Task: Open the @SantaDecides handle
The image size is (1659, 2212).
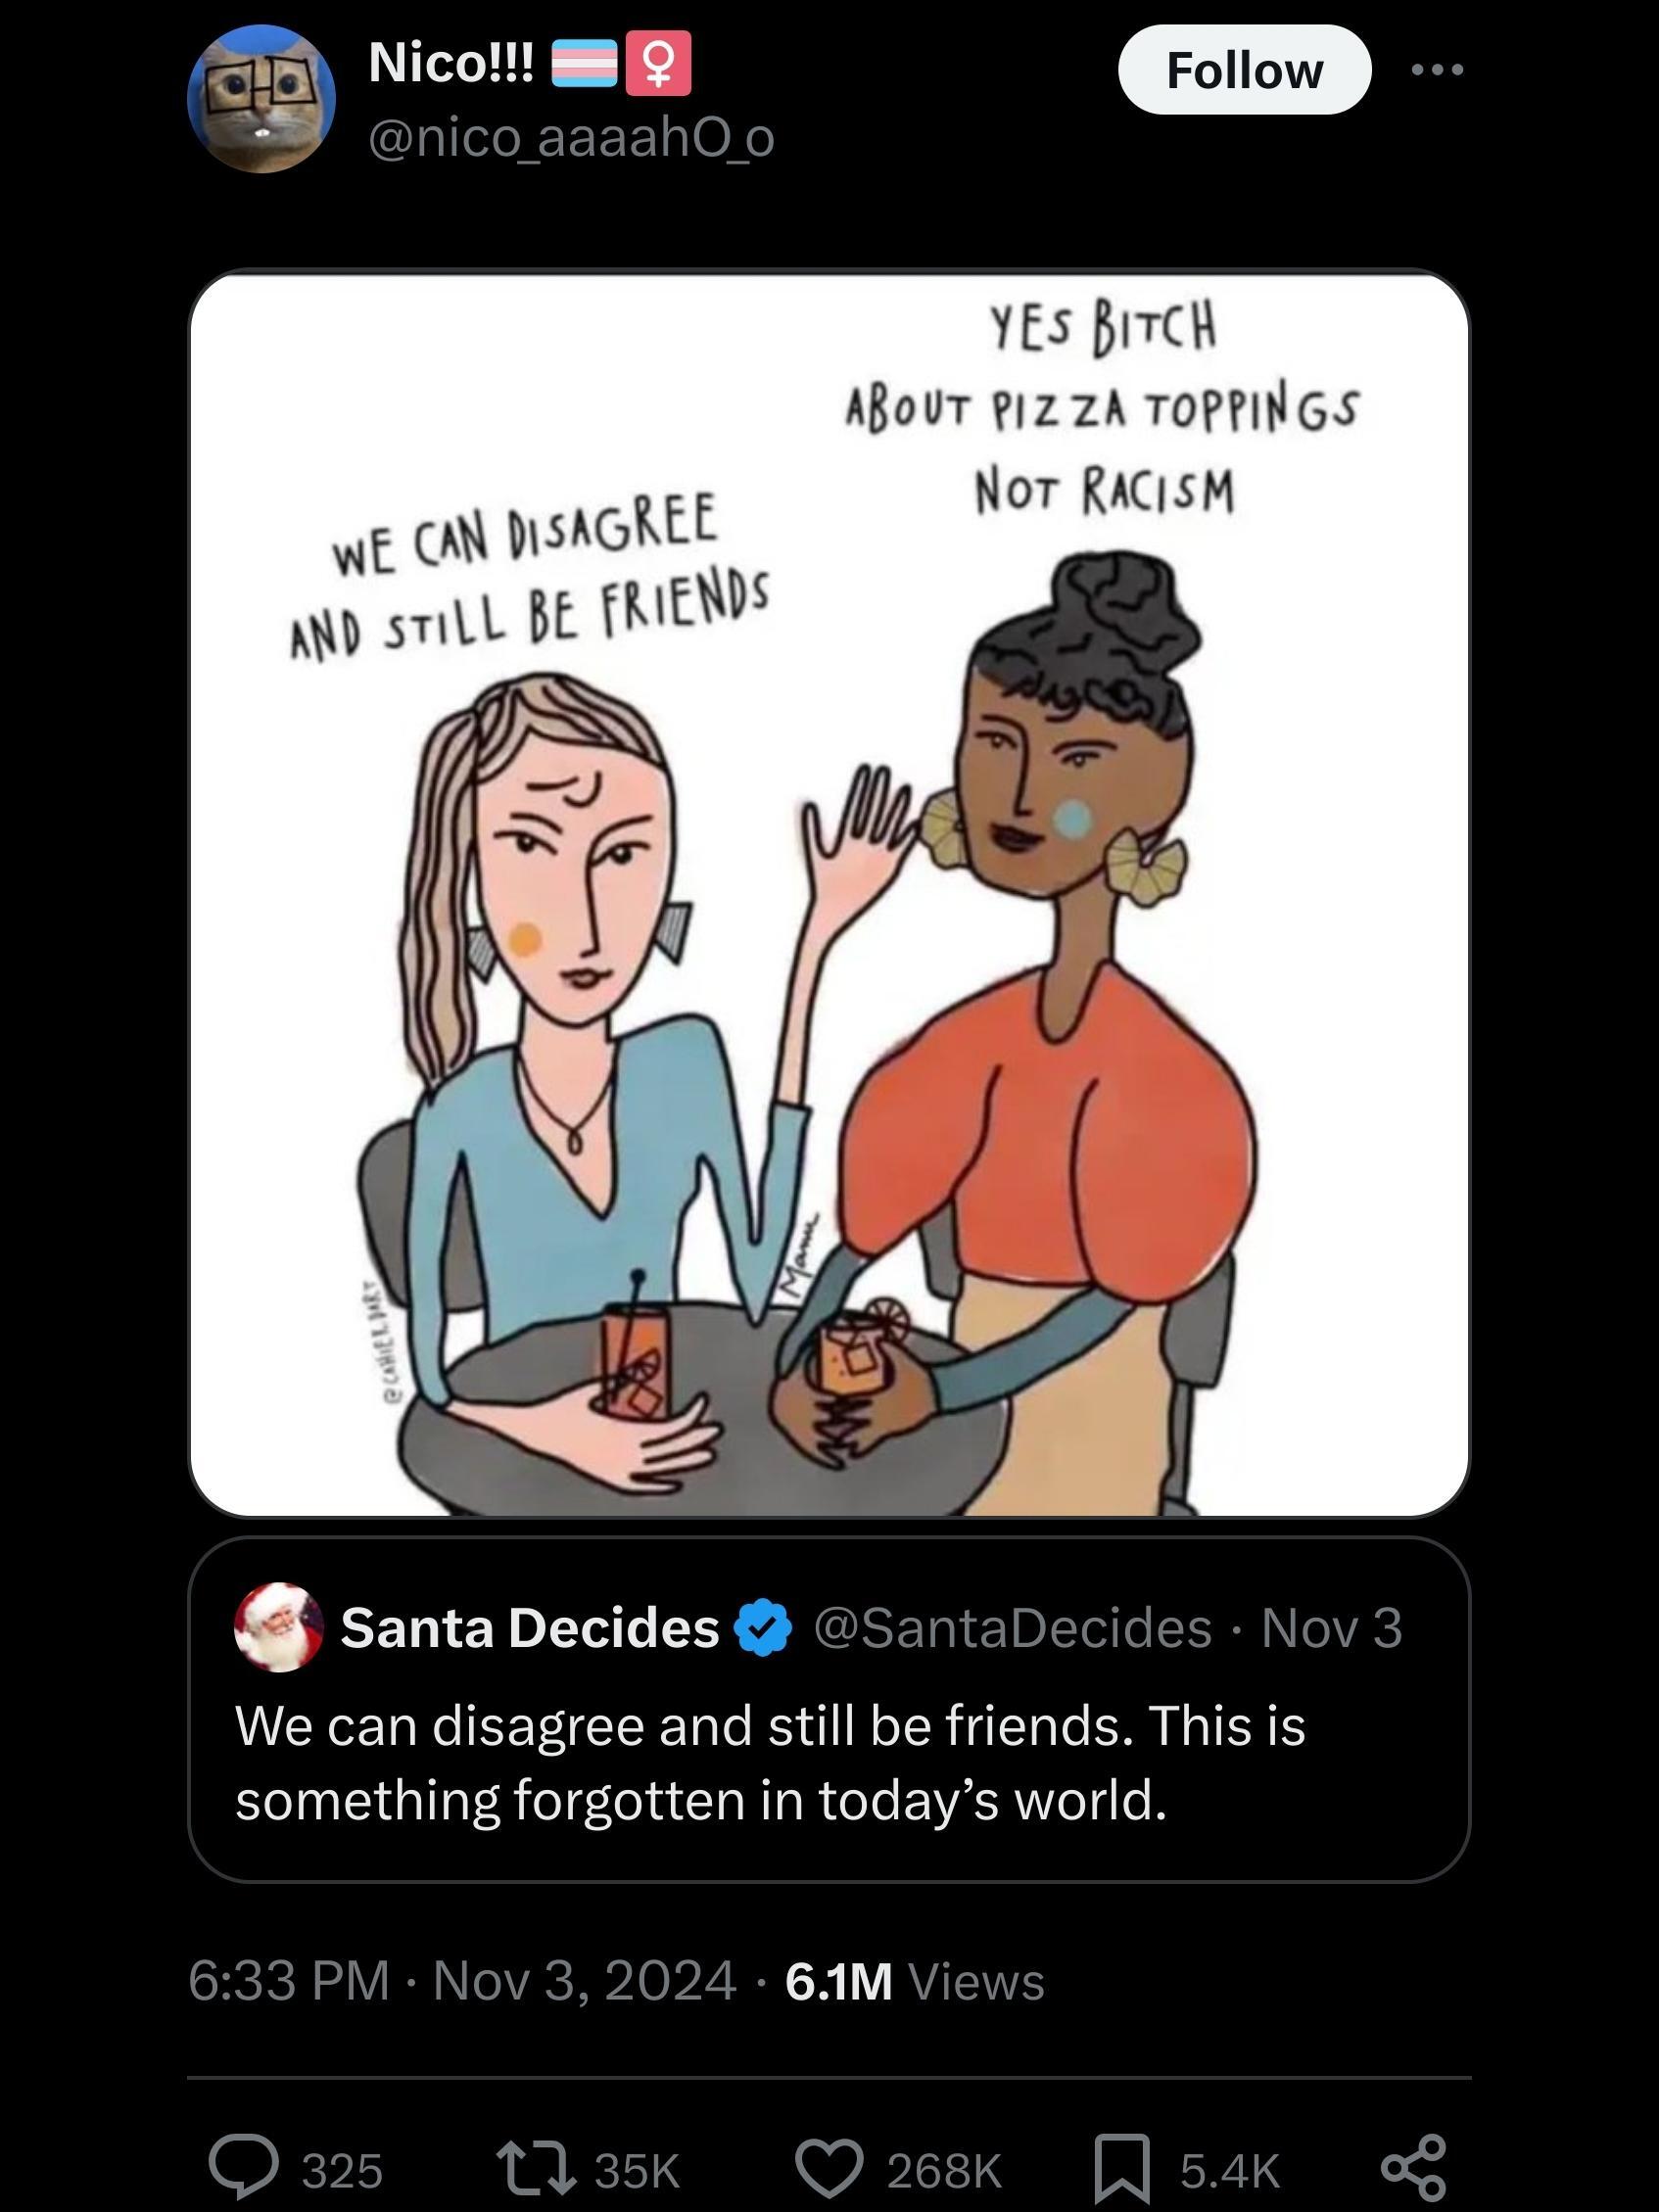Action: coord(1012,1627)
